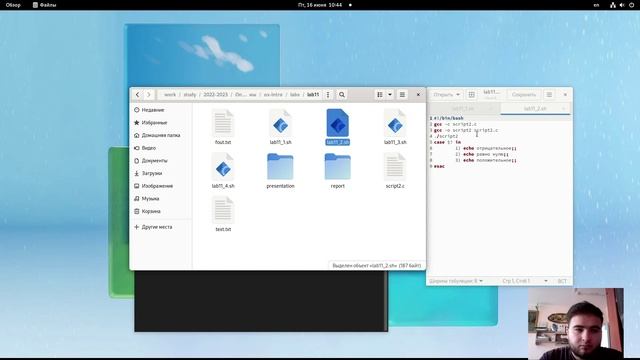
Task: Open the Files hamburger menu
Action: (402, 95)
